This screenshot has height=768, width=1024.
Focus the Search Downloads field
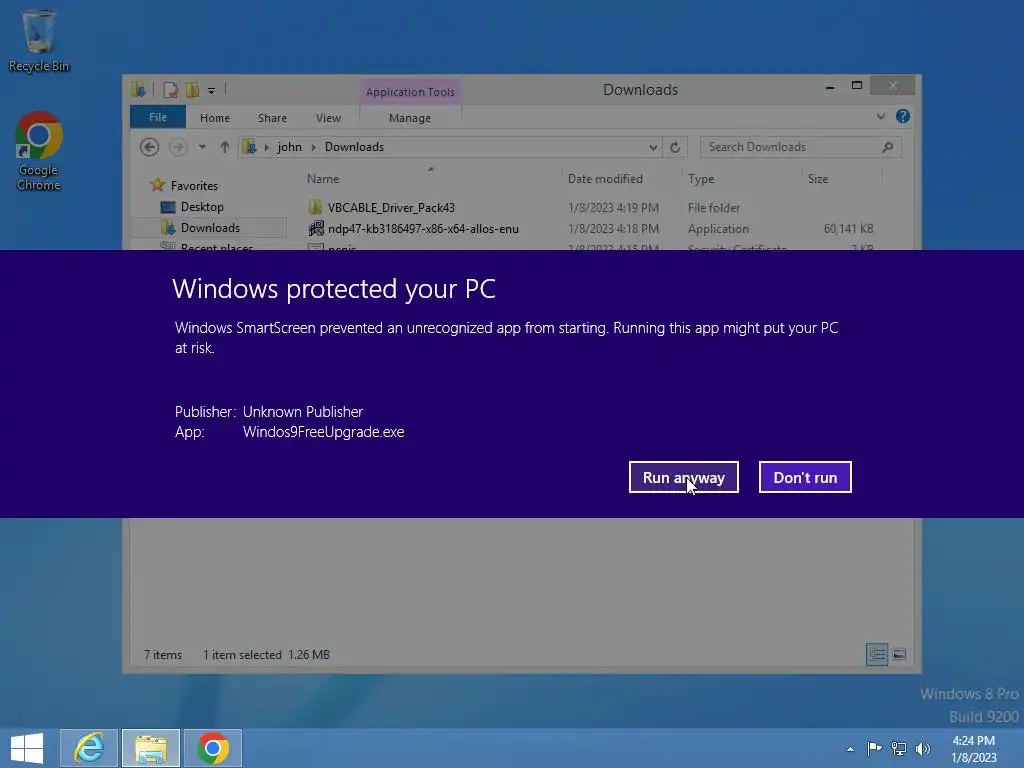tap(800, 147)
